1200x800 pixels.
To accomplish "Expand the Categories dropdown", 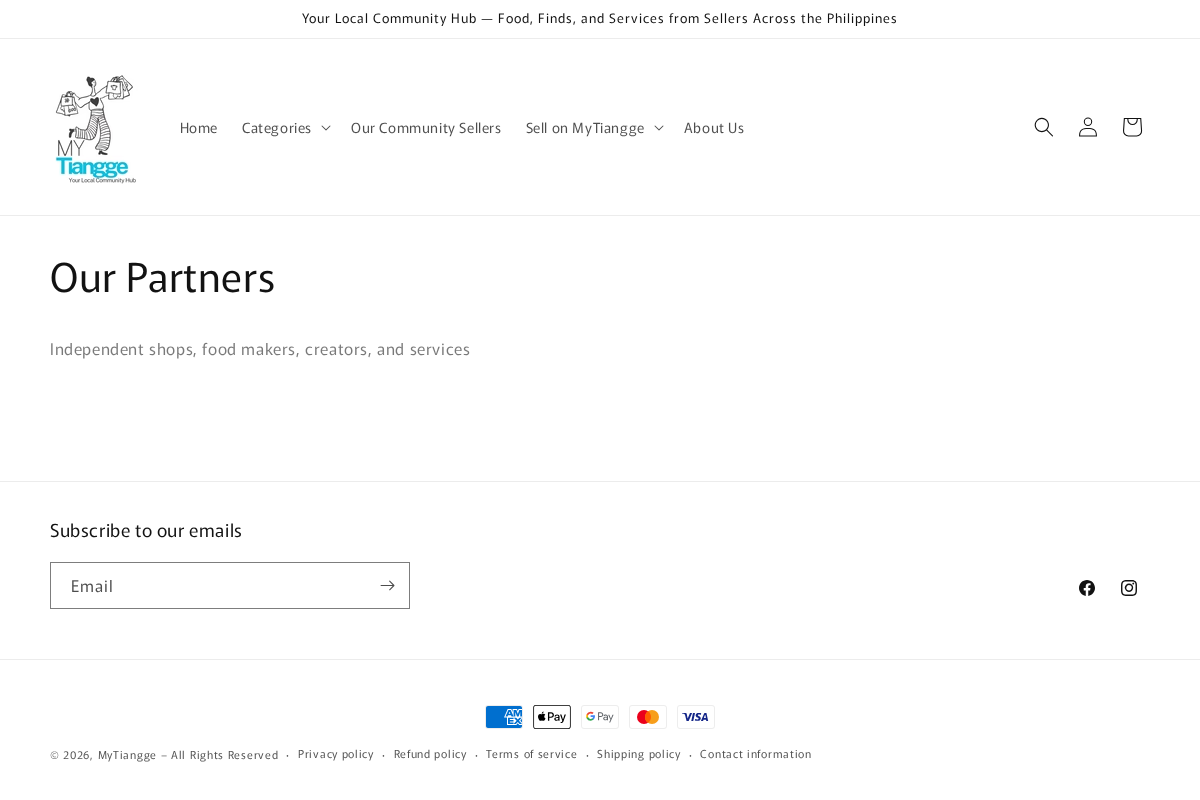I will (277, 127).
